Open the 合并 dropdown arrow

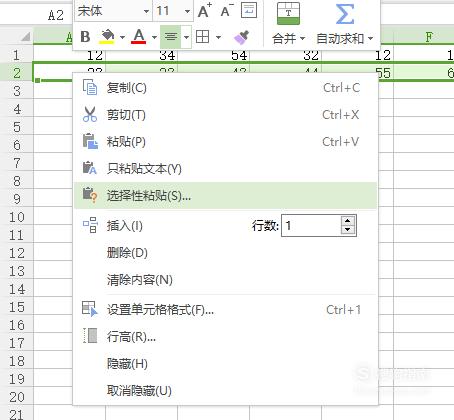click(302, 39)
